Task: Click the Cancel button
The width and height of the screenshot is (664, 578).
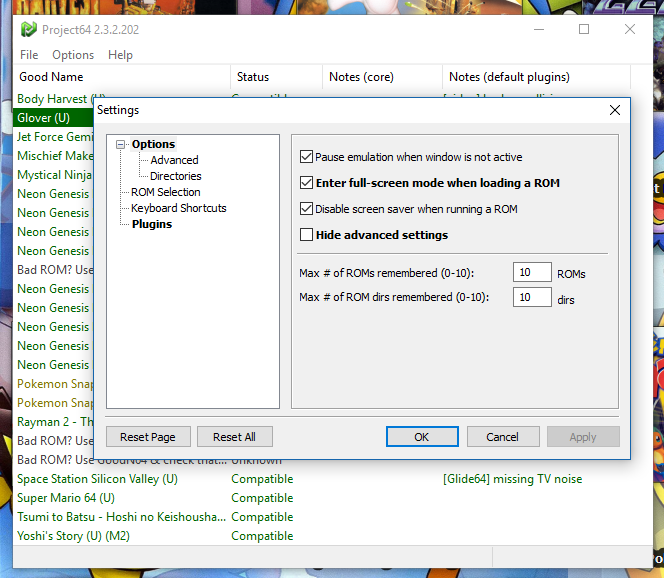Action: coord(503,437)
